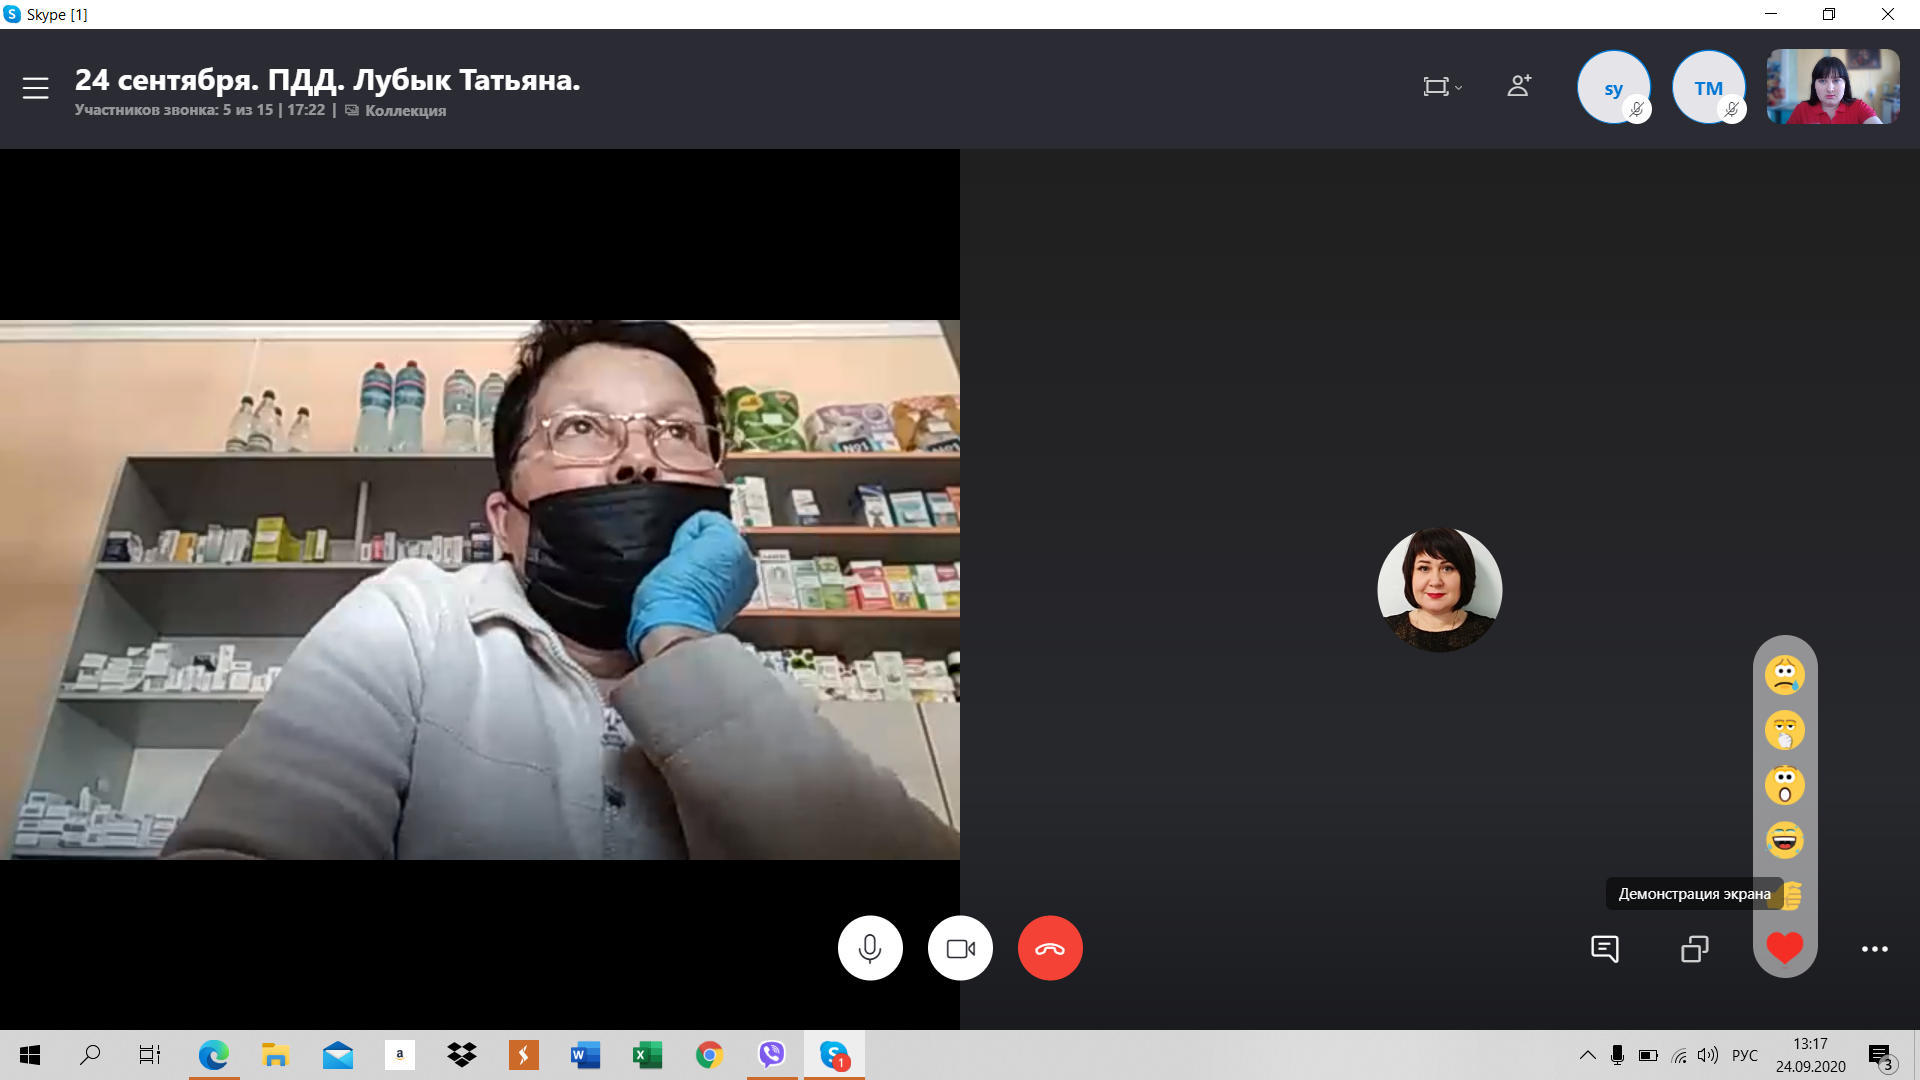Add participants to the call

1519,86
